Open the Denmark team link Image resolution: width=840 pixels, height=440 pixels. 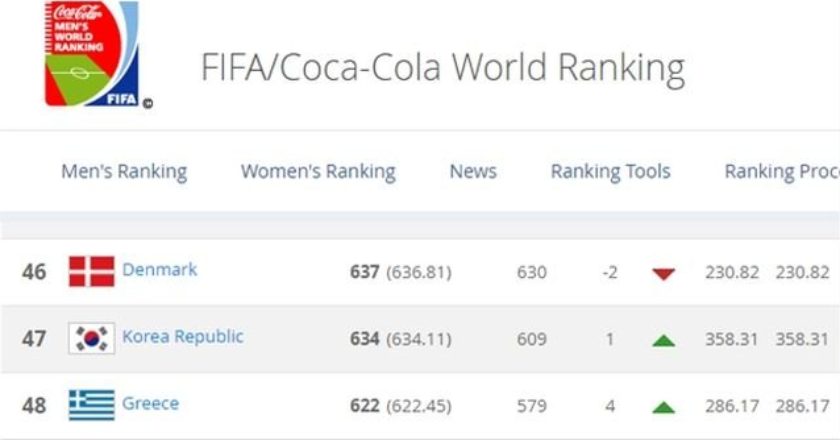tap(160, 269)
